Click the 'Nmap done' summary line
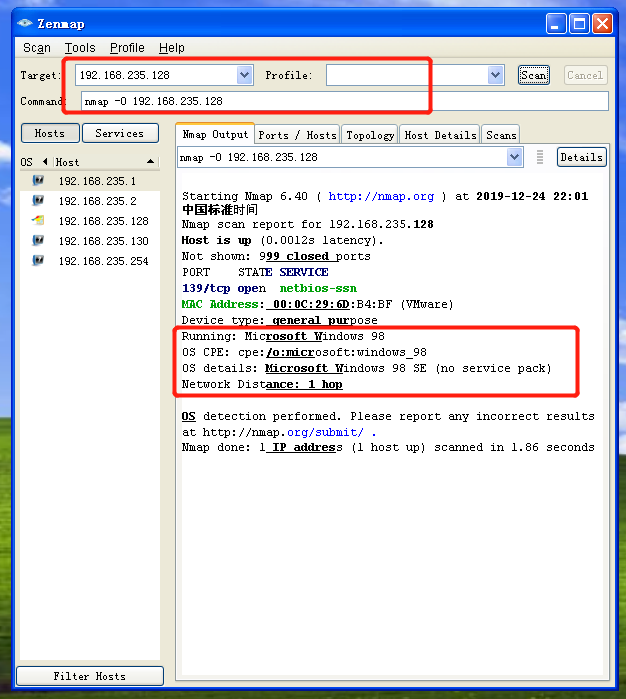Screen dimensions: 626x699 coord(388,447)
